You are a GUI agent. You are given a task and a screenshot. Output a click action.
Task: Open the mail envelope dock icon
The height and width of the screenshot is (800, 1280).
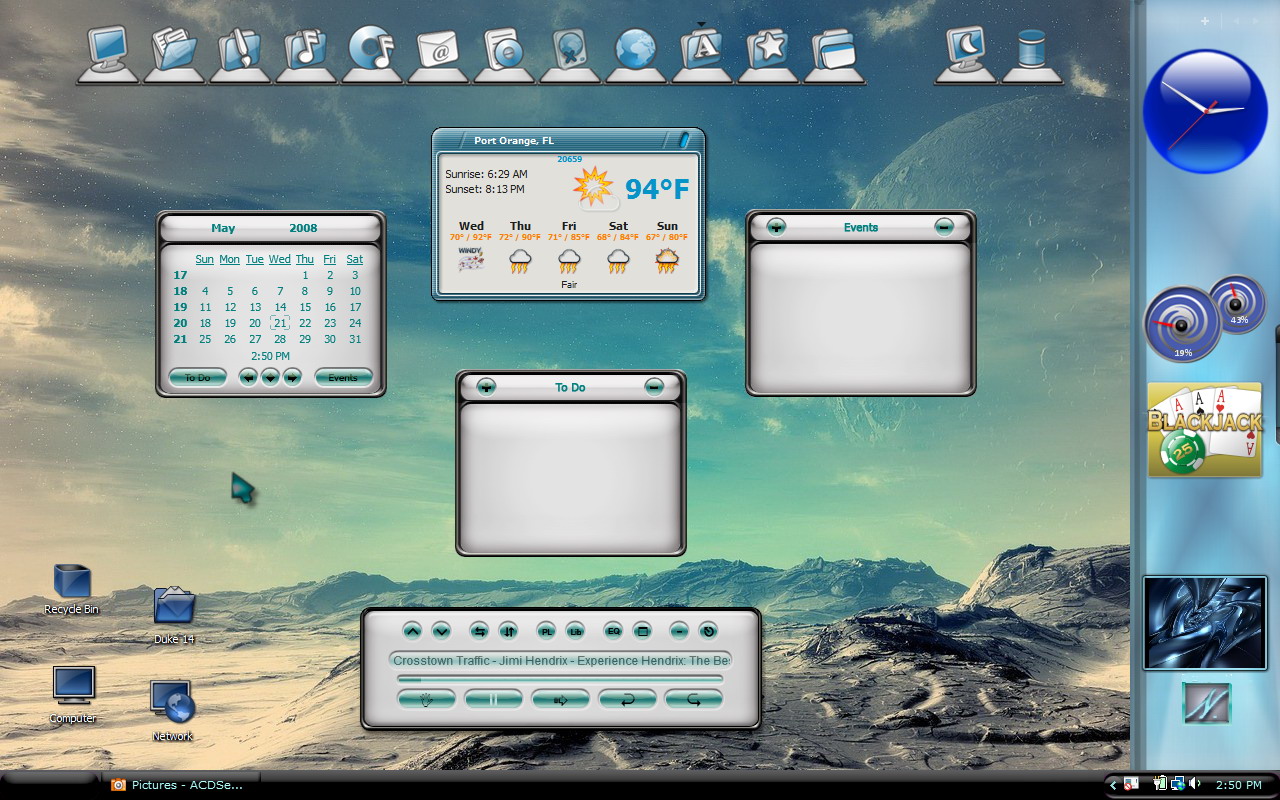pos(438,48)
